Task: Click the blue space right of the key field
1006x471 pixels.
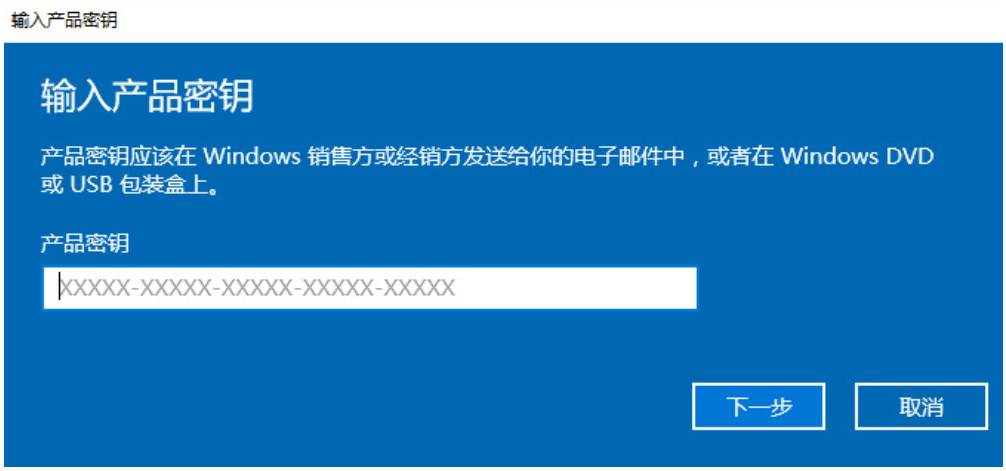Action: tap(847, 288)
